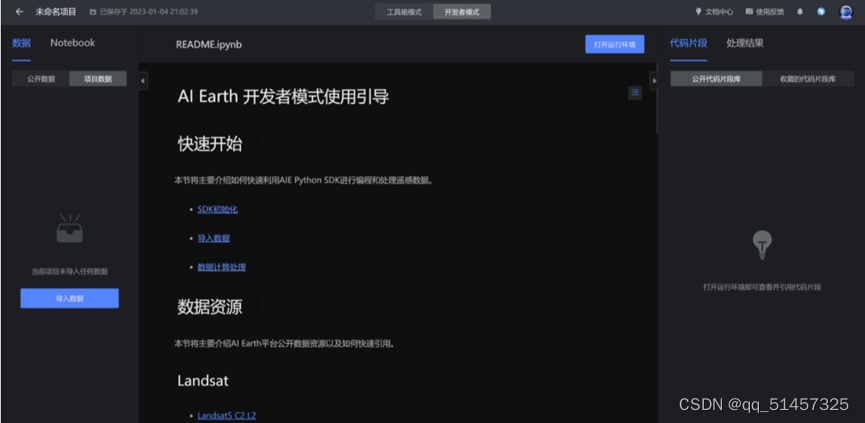Viewport: 865px width, 423px height.
Task: Click the 已保存于 2023-01-04 timestamp text
Action: coord(149,12)
